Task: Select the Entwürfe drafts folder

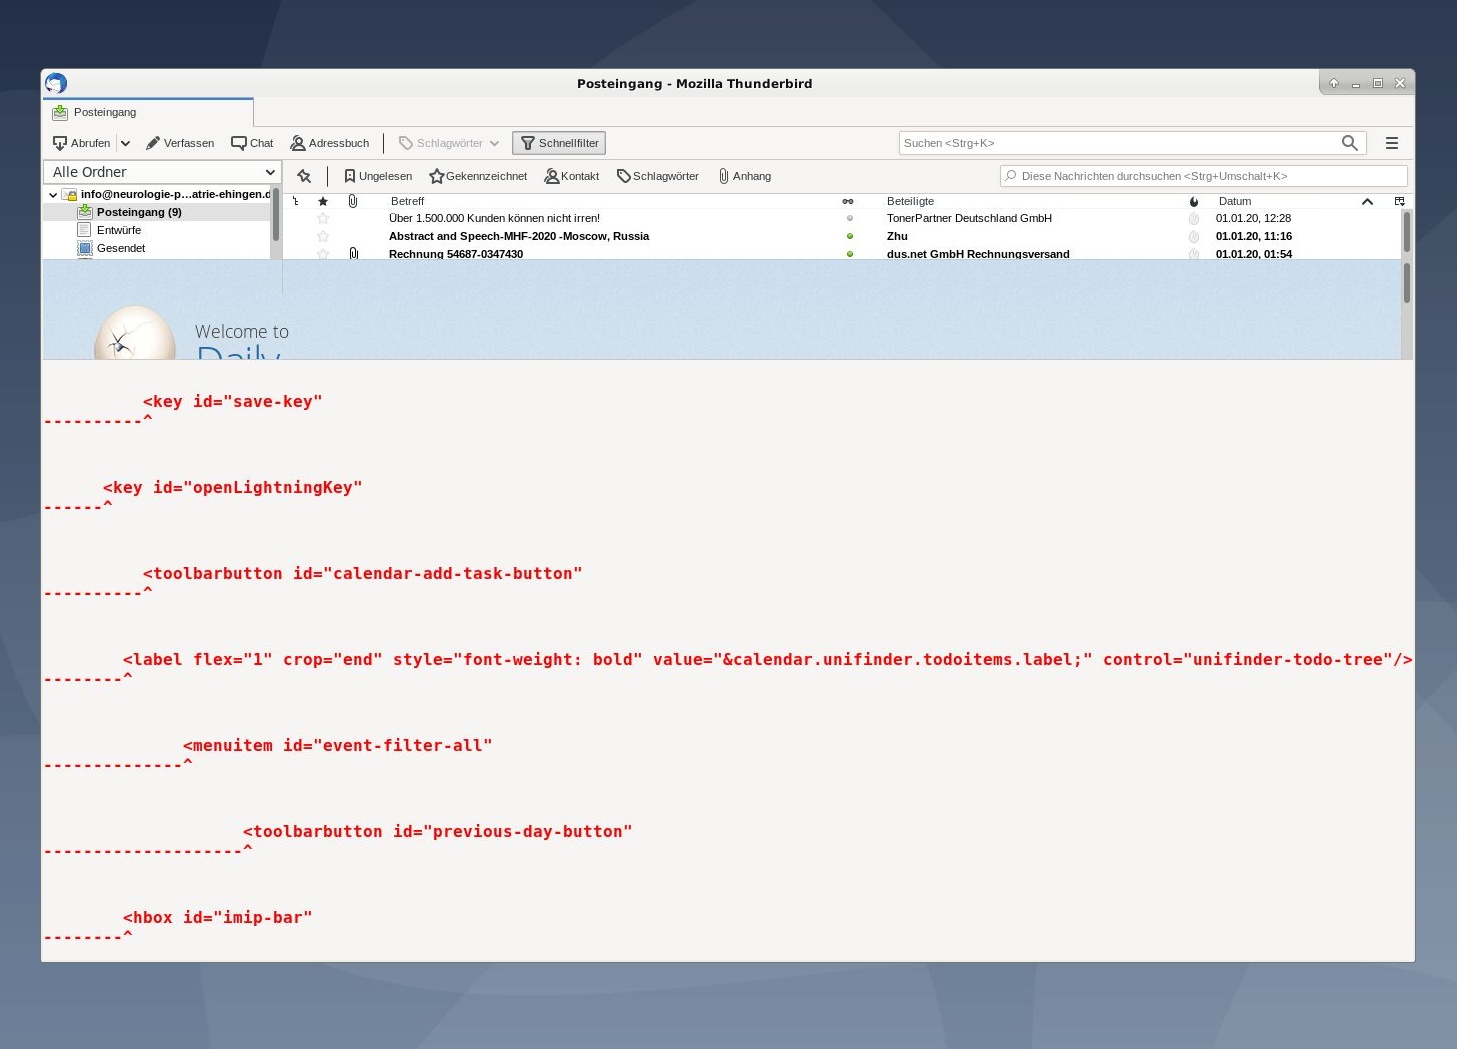Action: (x=118, y=230)
